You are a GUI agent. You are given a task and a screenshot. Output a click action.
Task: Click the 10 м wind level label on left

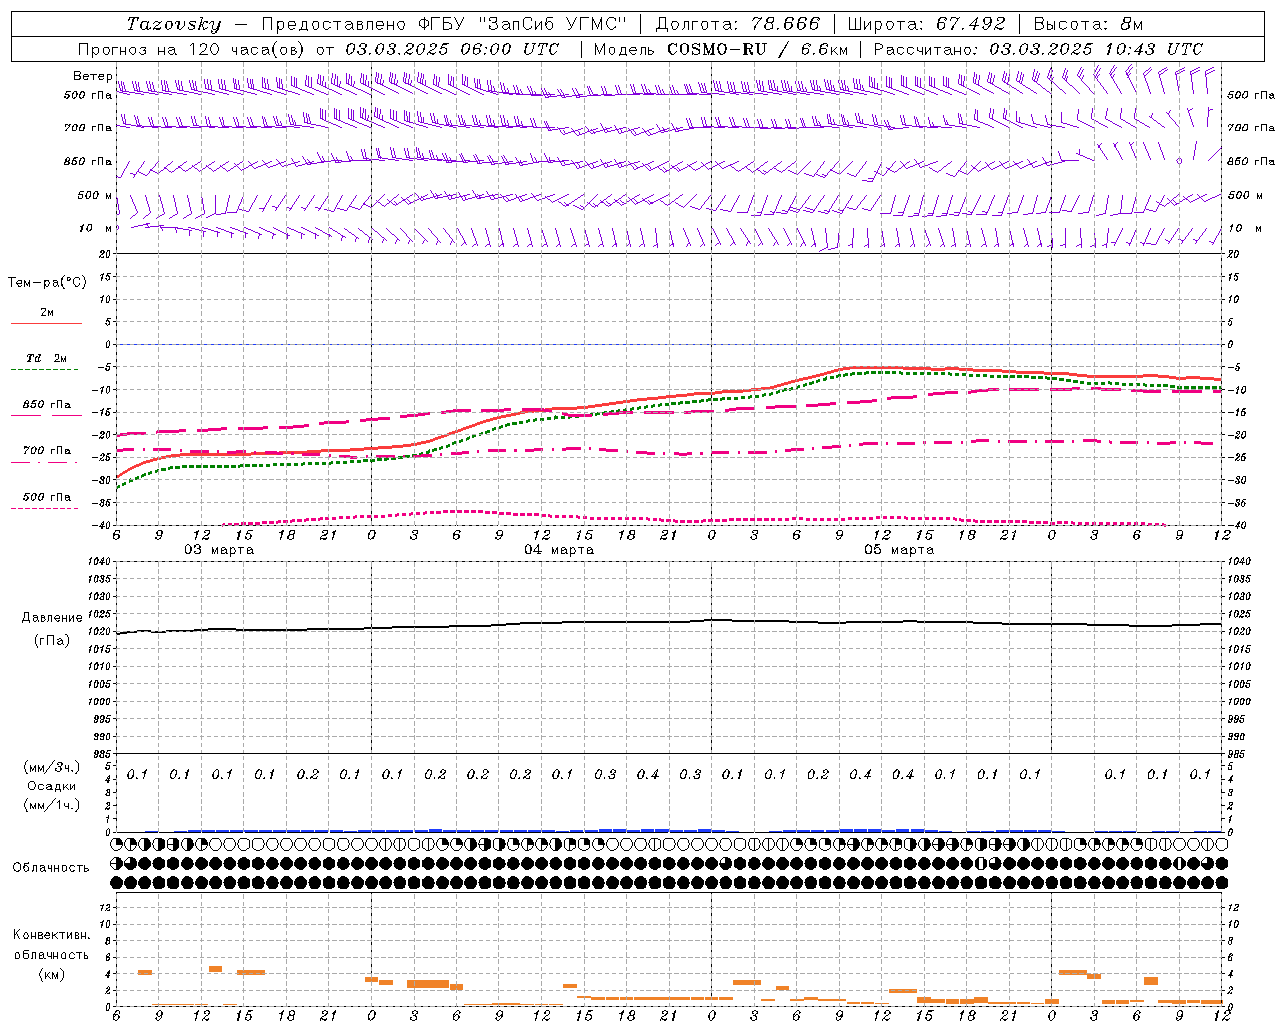point(95,229)
